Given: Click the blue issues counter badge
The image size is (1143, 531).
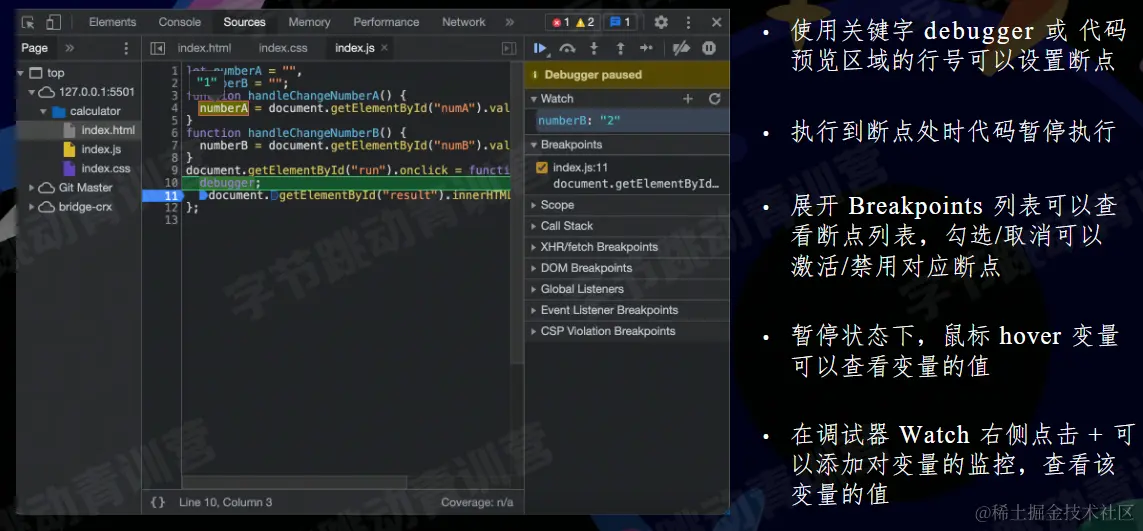Looking at the screenshot, I should [x=620, y=22].
